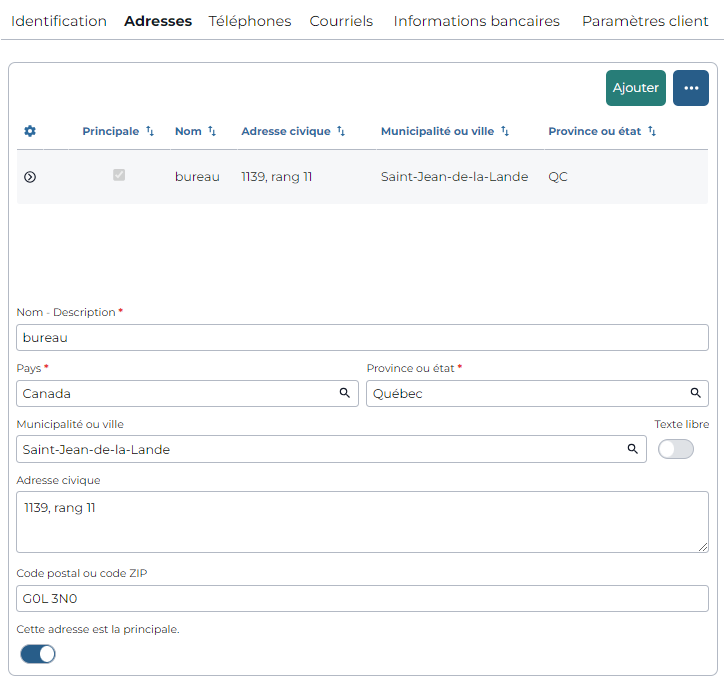Click the Principale column header

click(x=111, y=131)
